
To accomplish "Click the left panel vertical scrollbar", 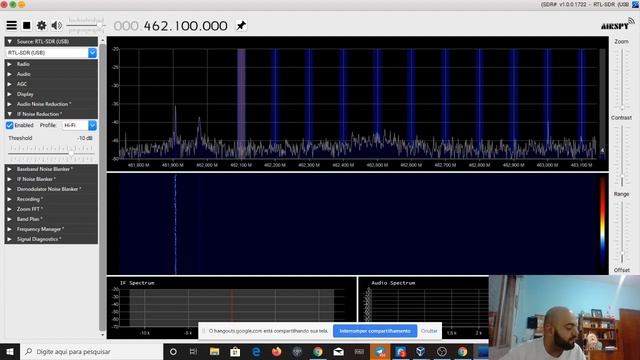I will click(x=102, y=188).
